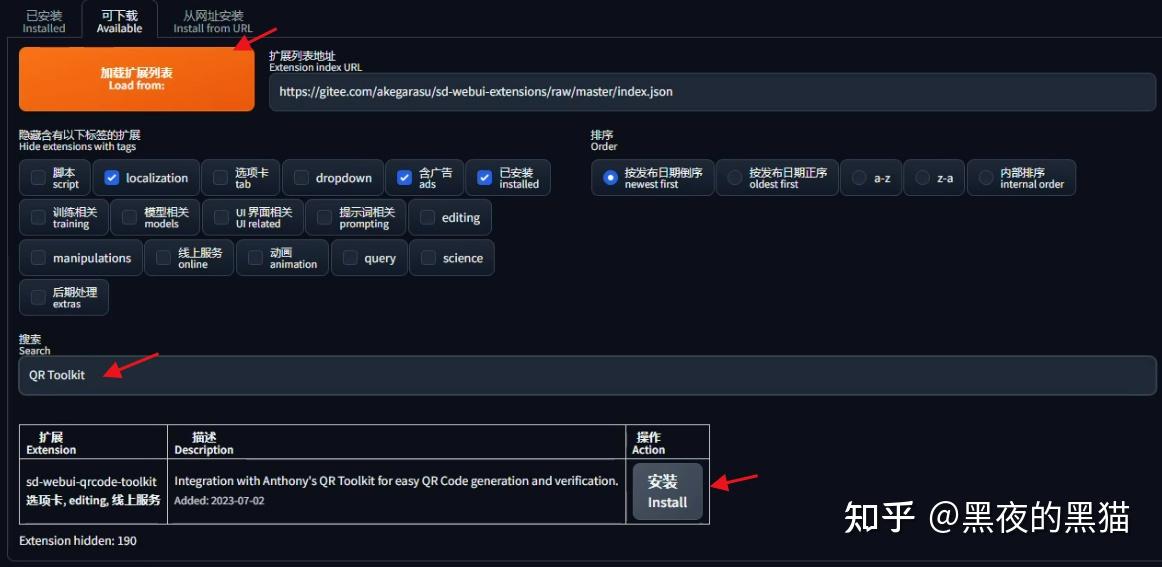Select a-z sort order radio

[859, 178]
